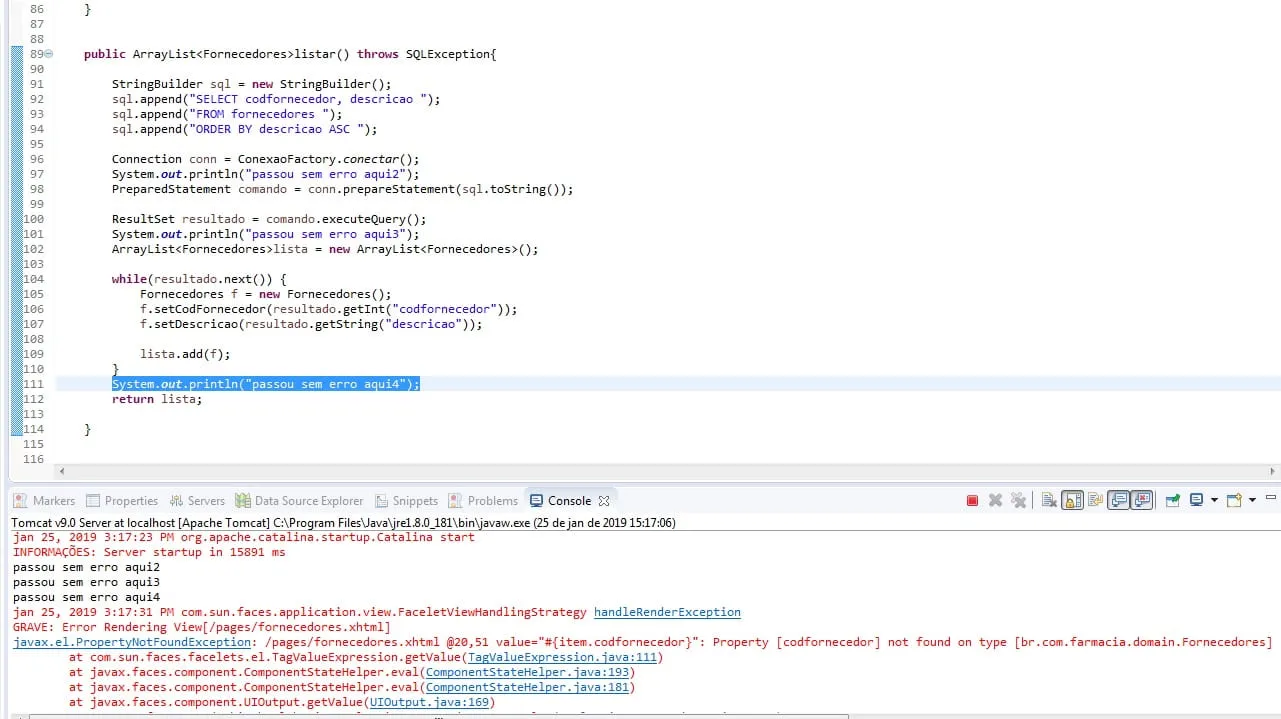
Task: Close the Console tab with its X
Action: coord(603,501)
